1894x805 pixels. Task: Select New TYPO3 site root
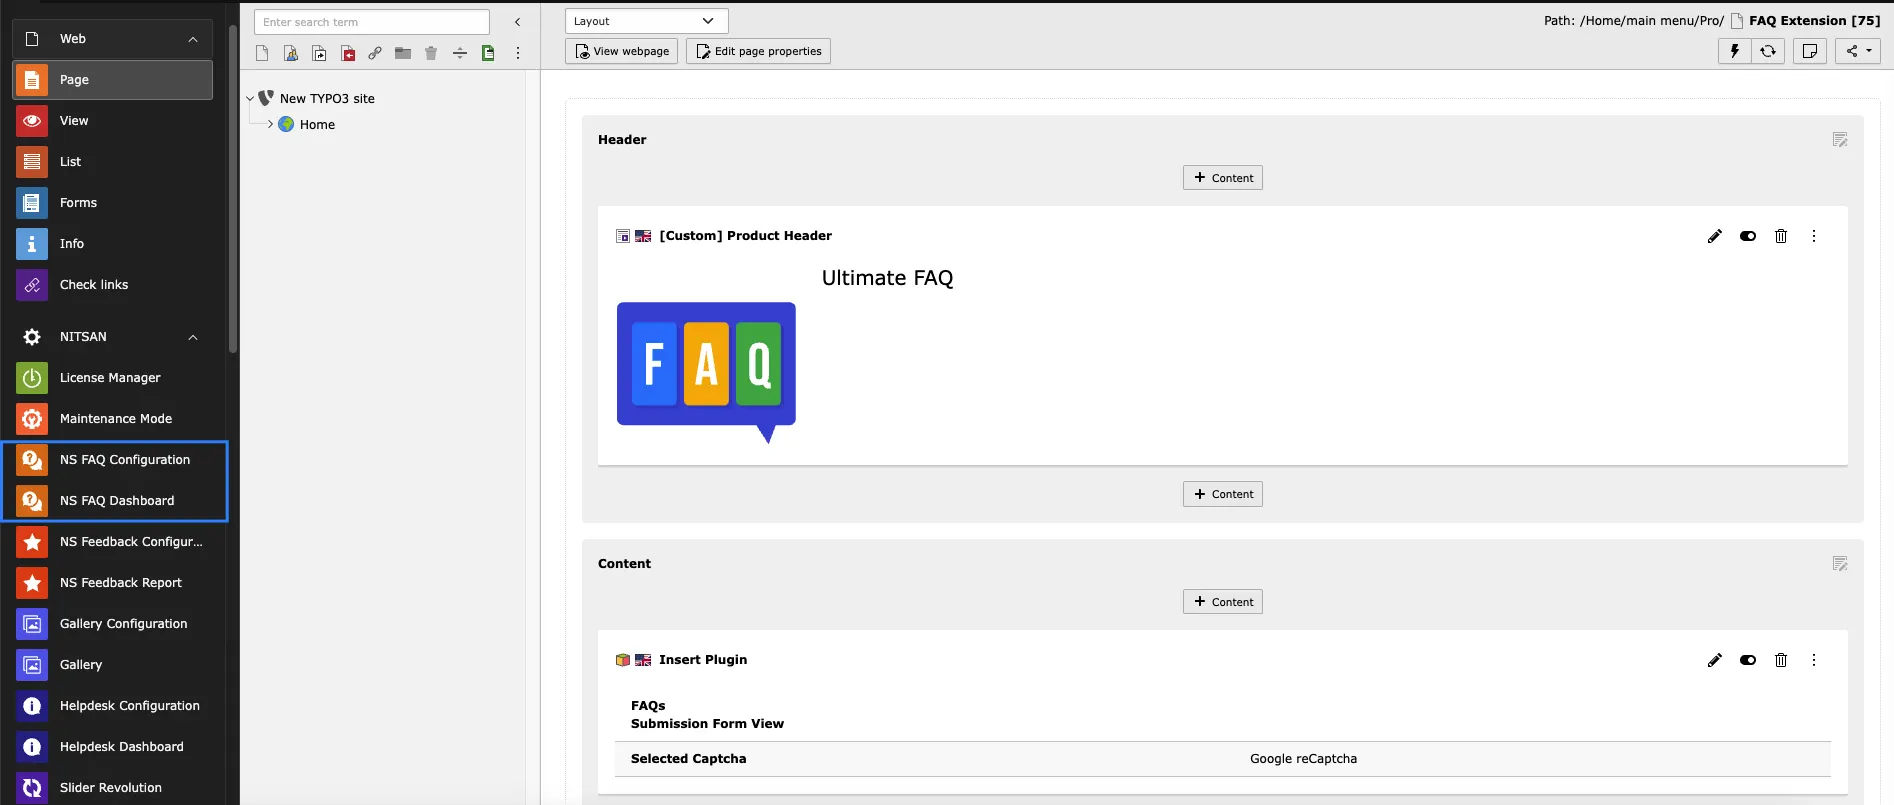[327, 99]
